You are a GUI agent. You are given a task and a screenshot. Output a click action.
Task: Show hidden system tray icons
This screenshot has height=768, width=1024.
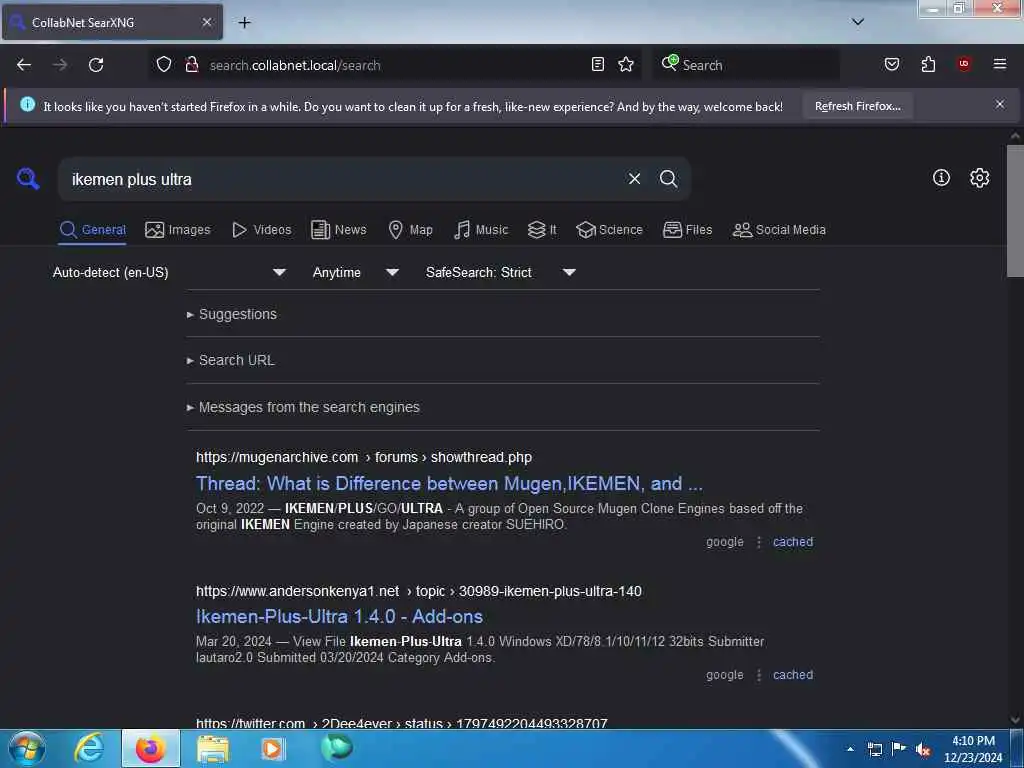850,750
